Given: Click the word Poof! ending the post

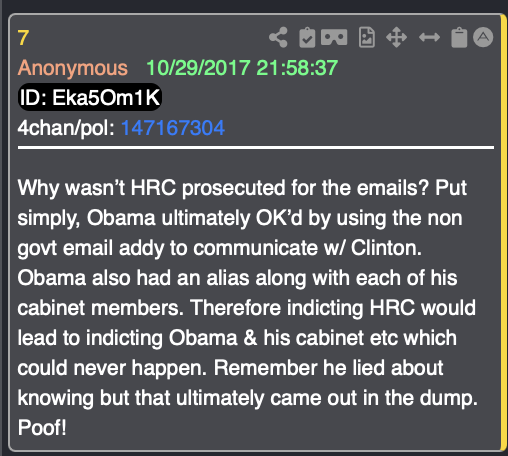Looking at the screenshot, I should point(42,428).
